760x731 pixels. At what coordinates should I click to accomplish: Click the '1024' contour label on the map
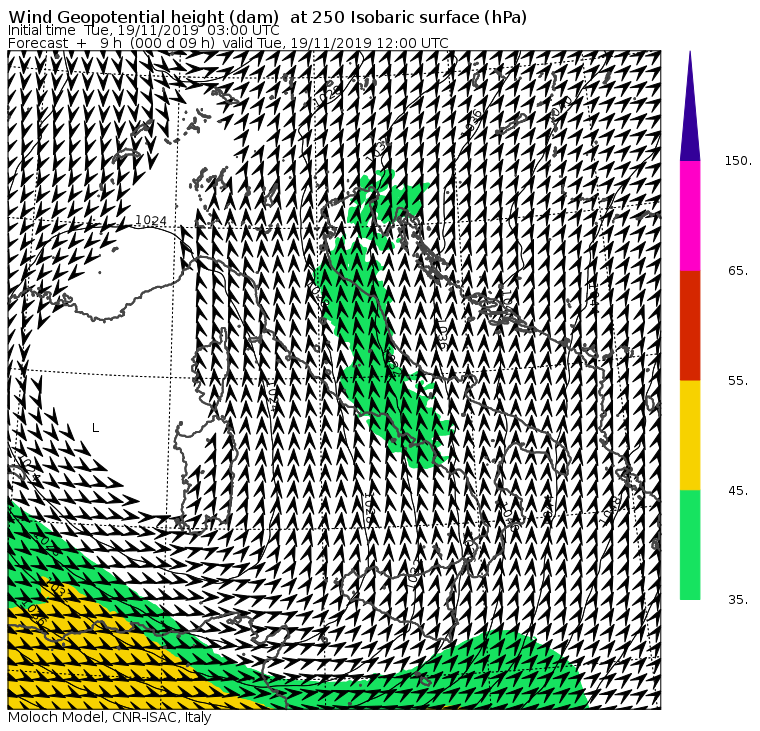(x=150, y=221)
